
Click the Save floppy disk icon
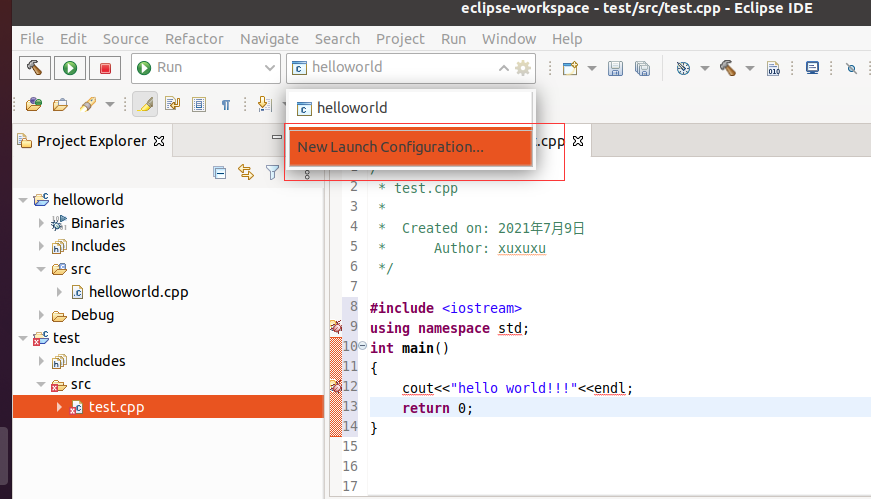[x=615, y=68]
